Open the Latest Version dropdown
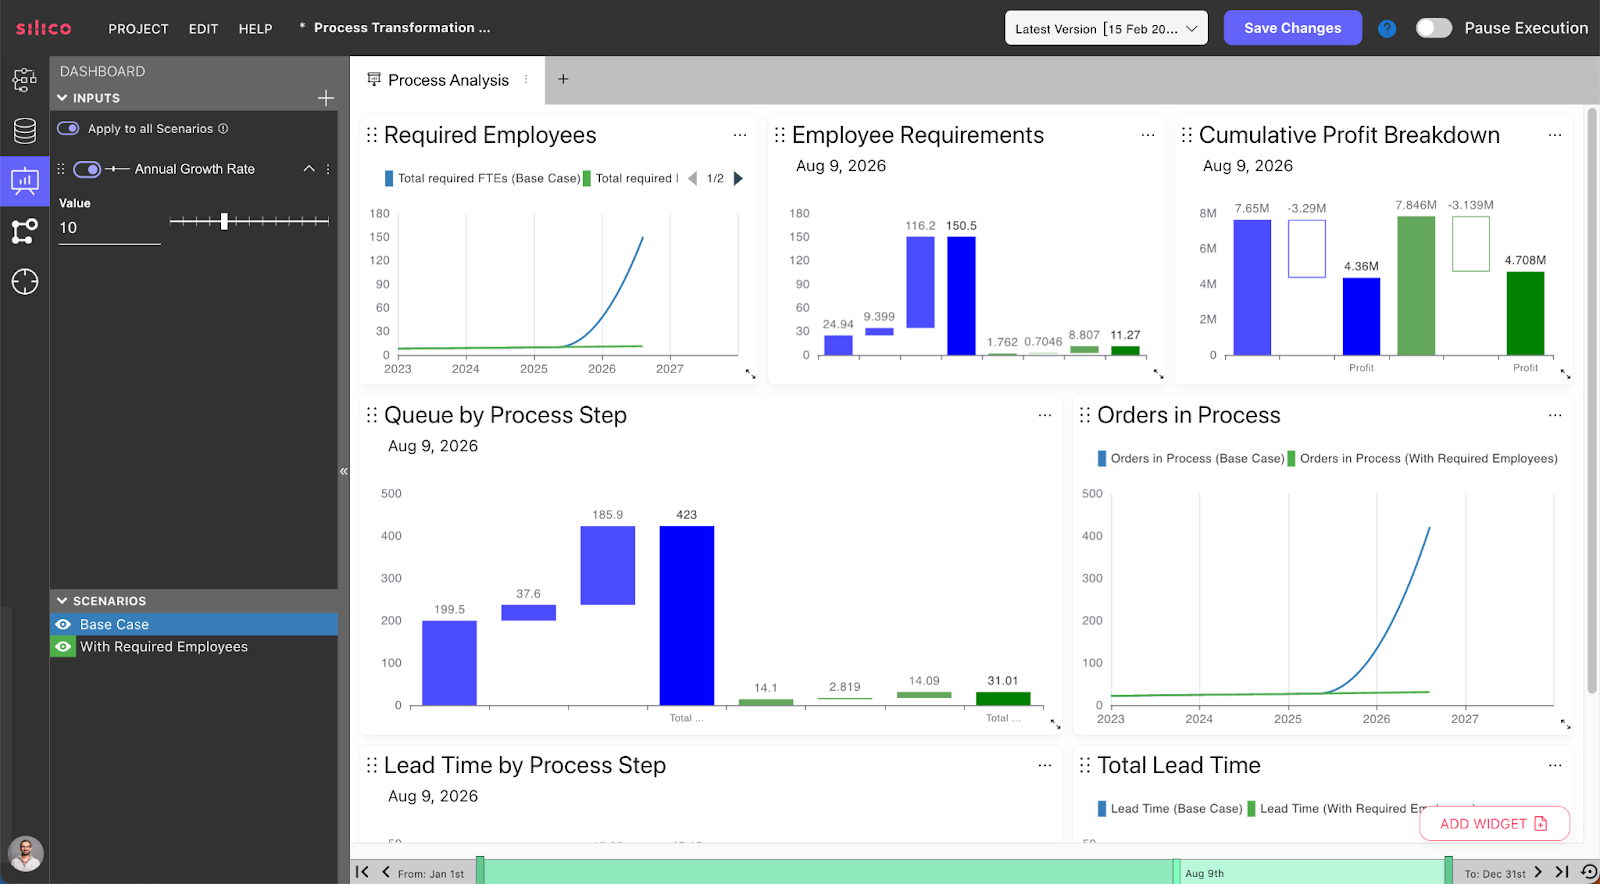Viewport: 1600px width, 884px height. [1106, 28]
